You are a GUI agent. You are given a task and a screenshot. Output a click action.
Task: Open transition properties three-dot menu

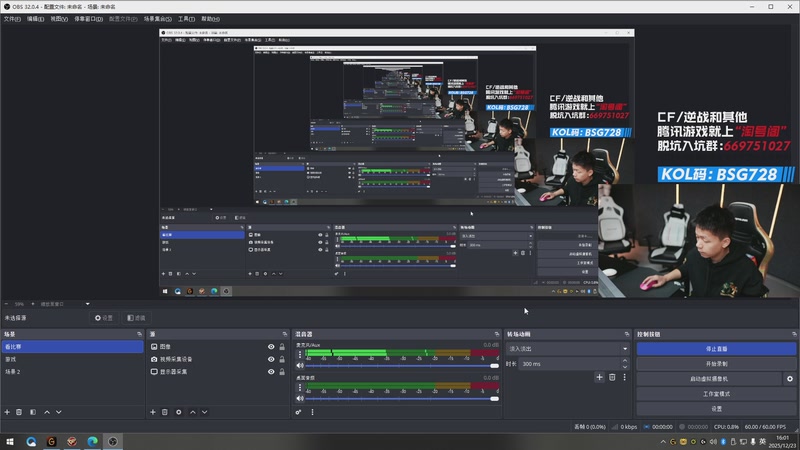point(624,377)
